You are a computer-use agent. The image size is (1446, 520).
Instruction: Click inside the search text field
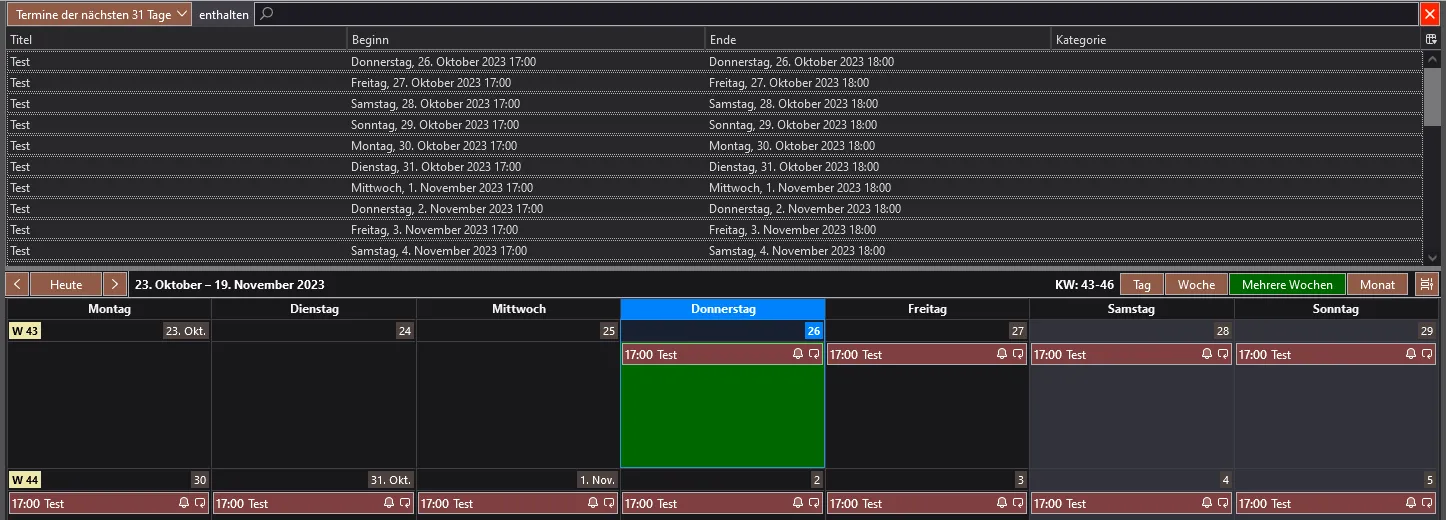point(837,14)
